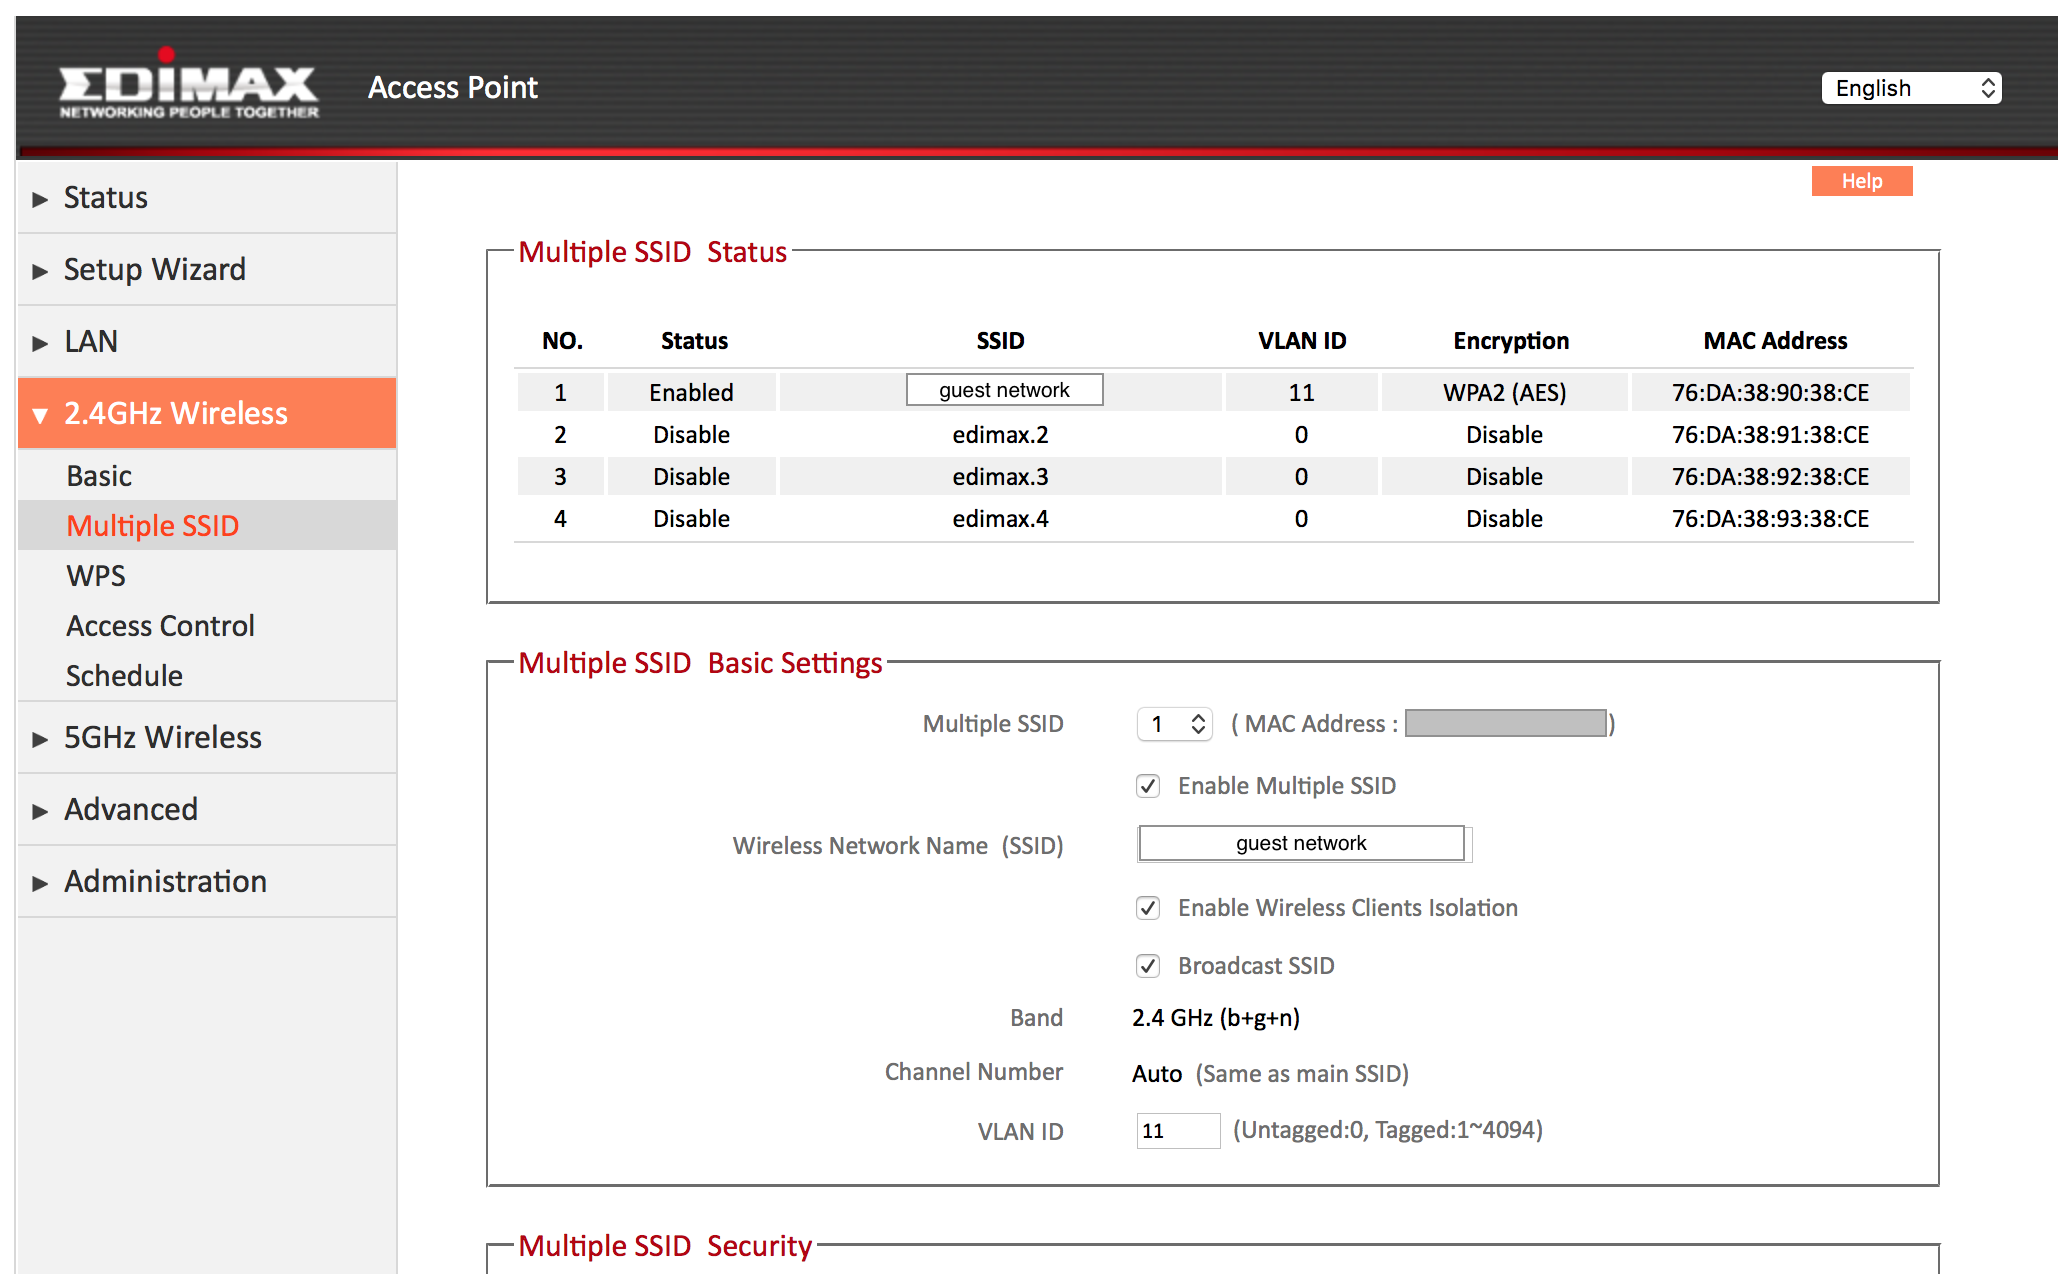Click the Edimax logo
The image size is (2058, 1274).
click(188, 86)
